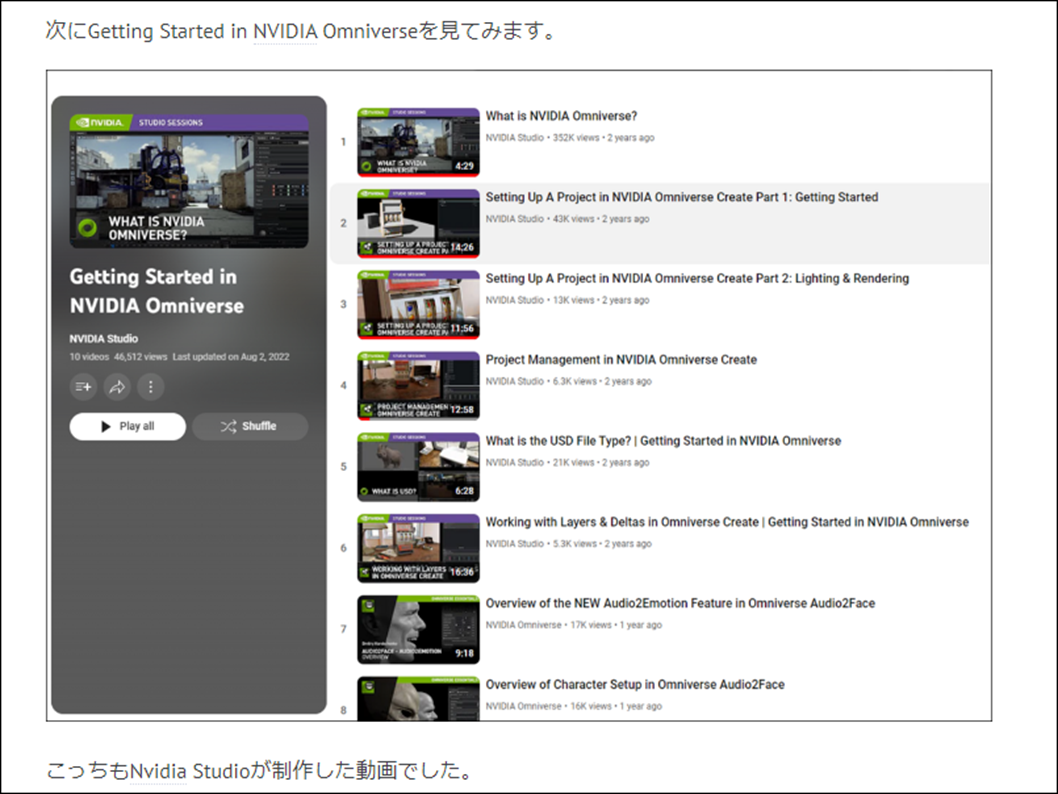This screenshot has height=794, width=1058.
Task: Open Overview of the NEW Audio2Emotion Feature title
Action: (x=680, y=603)
